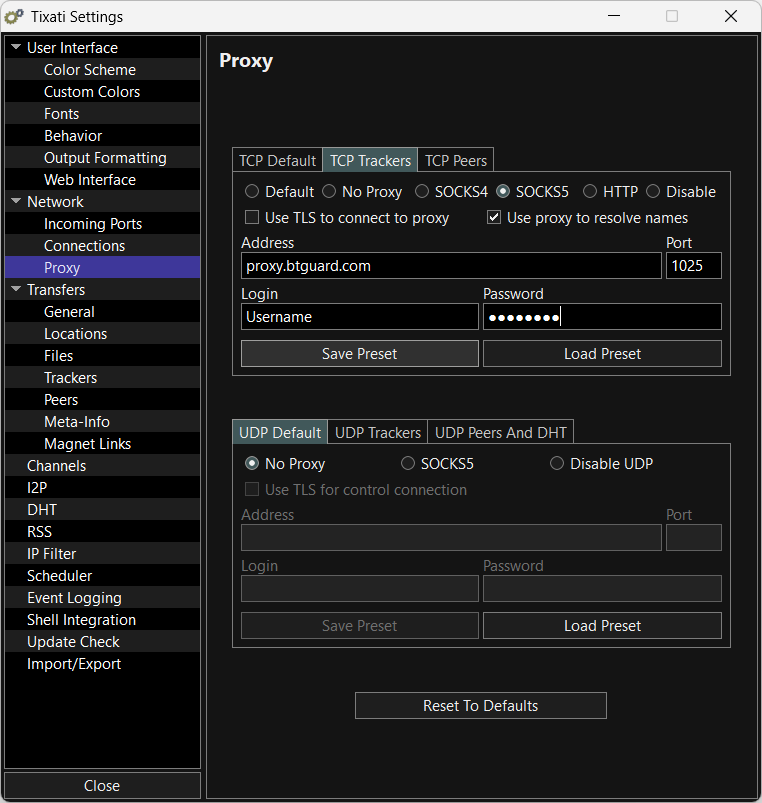The height and width of the screenshot is (803, 762).
Task: Select SOCKS5 option in UDP section
Action: point(408,464)
